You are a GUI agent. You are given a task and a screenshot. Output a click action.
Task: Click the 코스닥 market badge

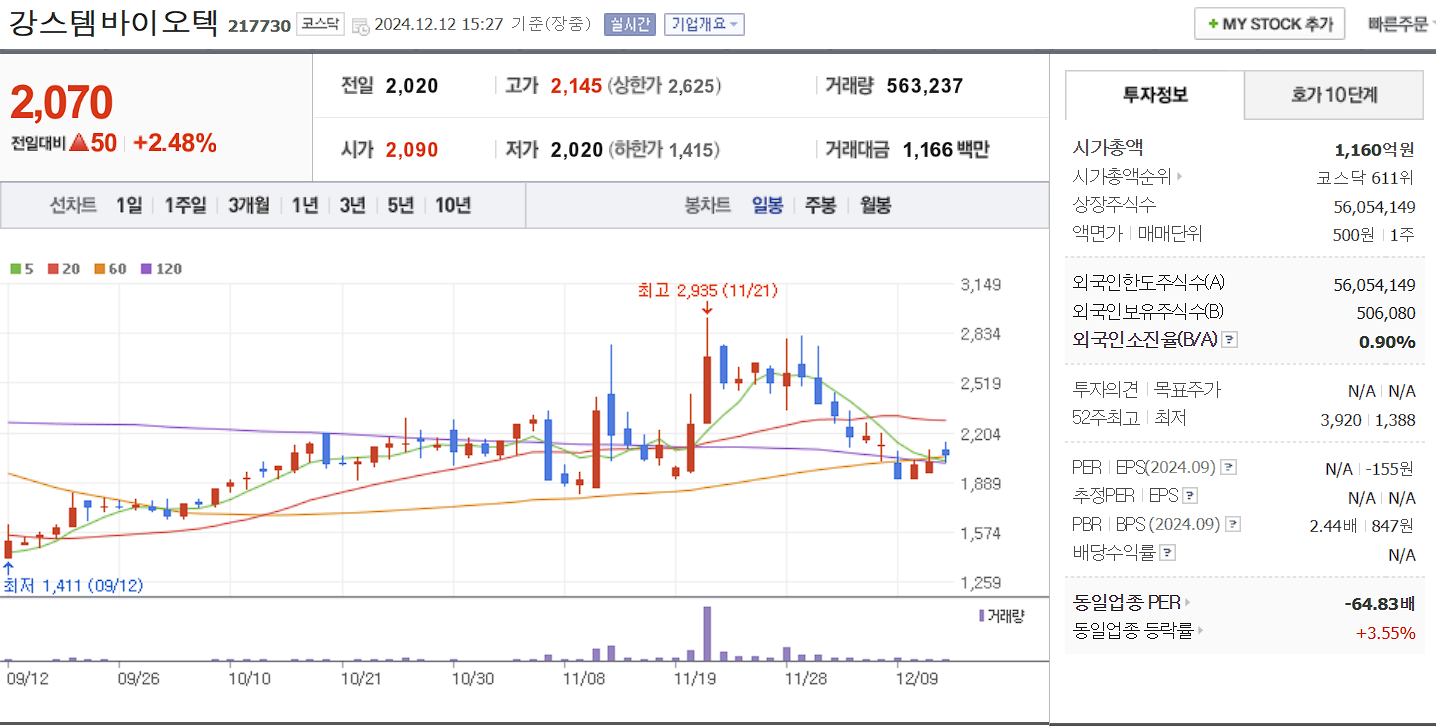click(319, 24)
